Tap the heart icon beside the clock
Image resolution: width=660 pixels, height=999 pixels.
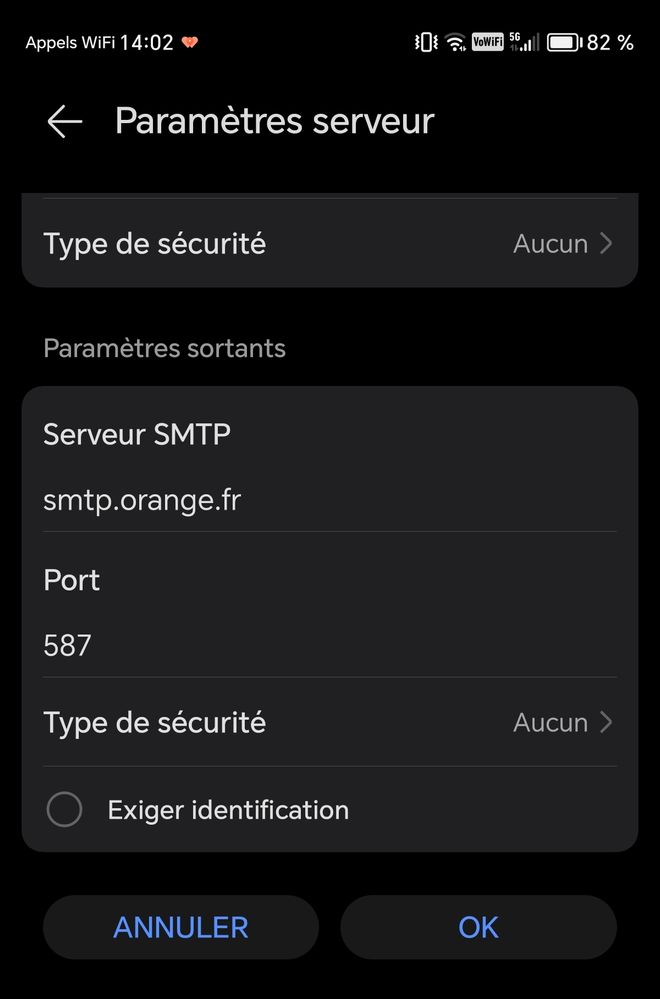click(189, 43)
